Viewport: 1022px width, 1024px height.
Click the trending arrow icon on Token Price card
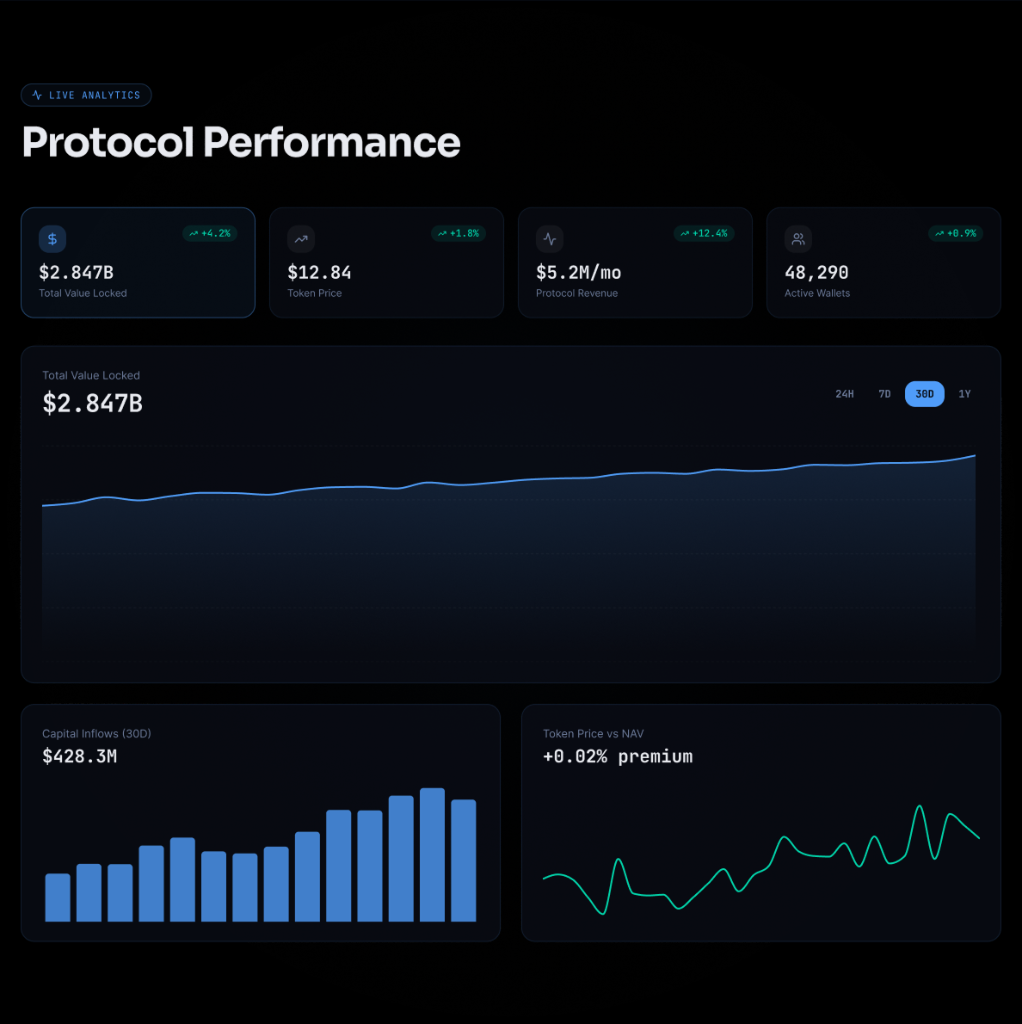pos(301,239)
